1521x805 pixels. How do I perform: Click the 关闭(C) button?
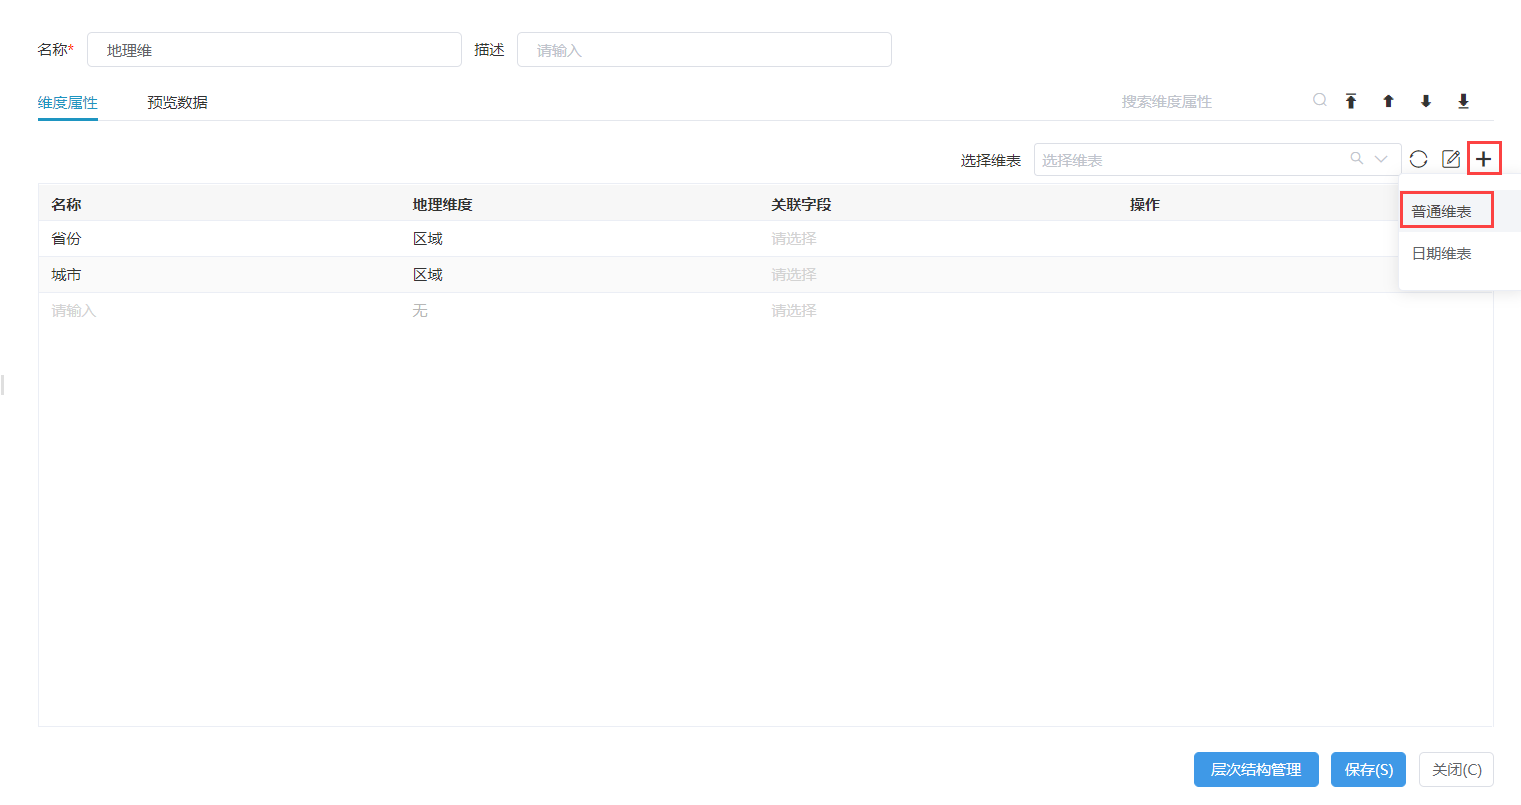coord(1457,770)
